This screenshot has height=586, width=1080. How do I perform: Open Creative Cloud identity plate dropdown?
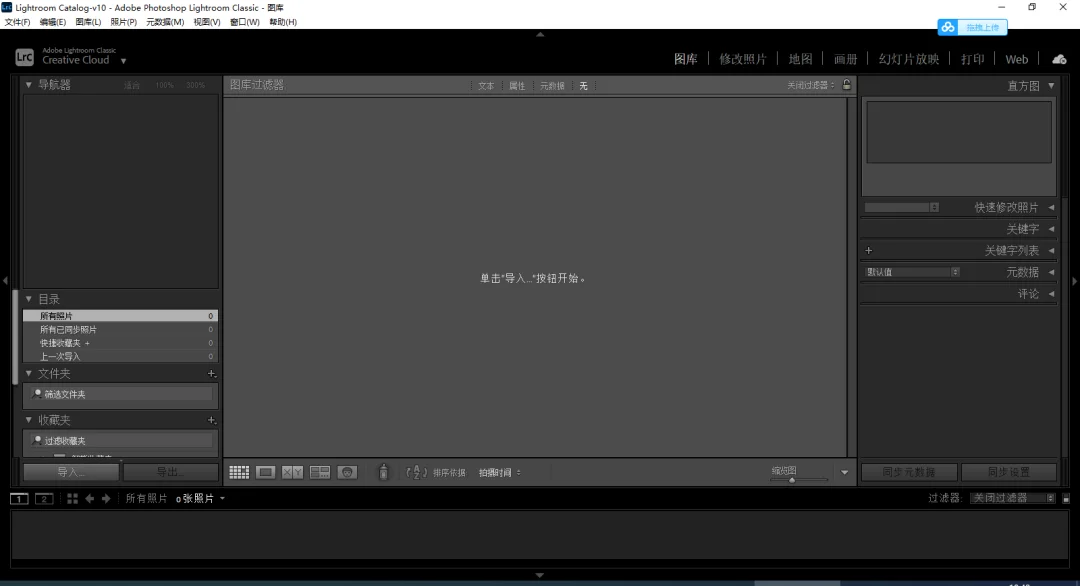123,61
